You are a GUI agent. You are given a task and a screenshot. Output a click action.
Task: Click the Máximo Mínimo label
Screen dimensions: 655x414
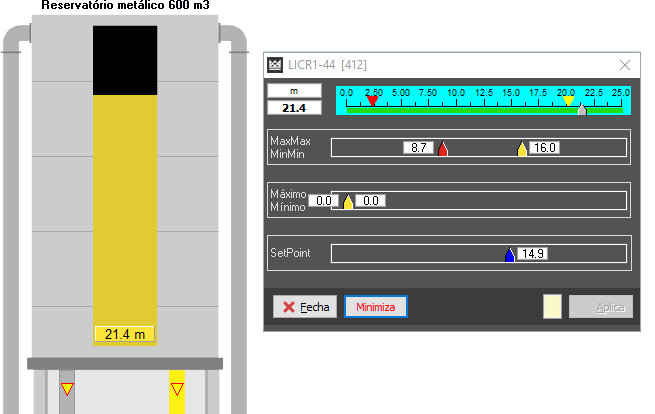click(x=288, y=201)
